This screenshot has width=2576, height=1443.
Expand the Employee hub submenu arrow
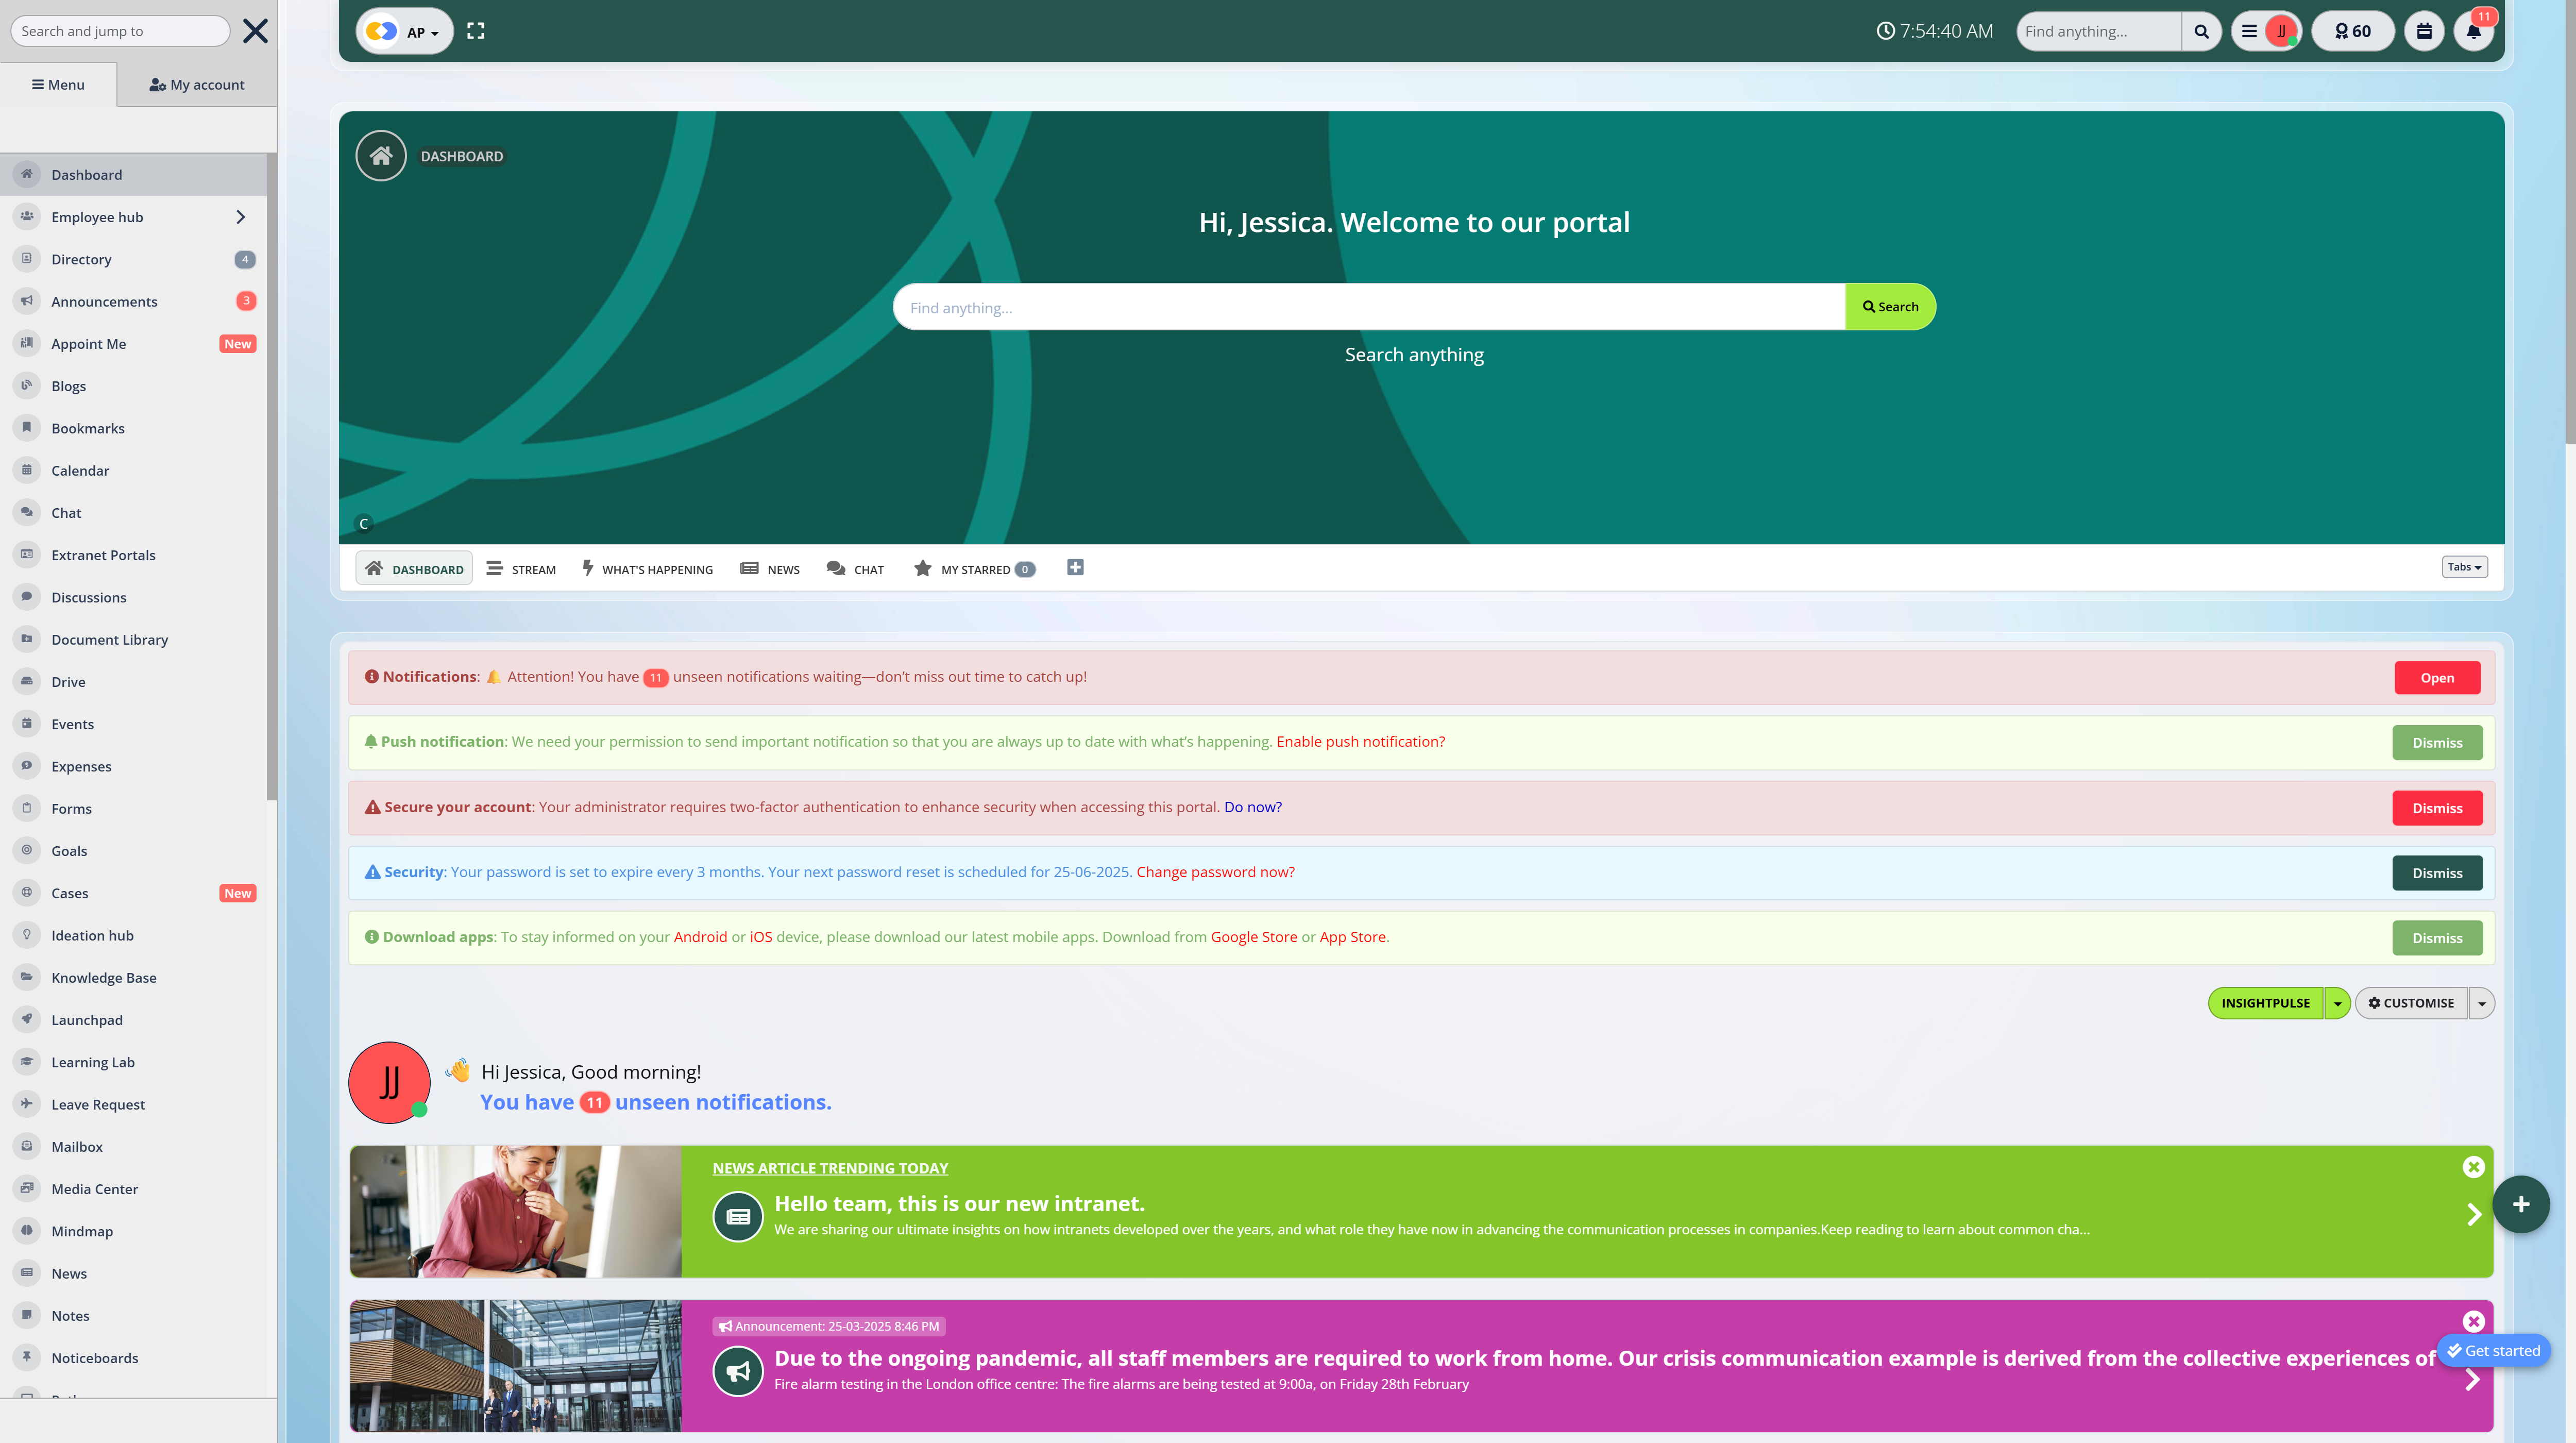coord(240,217)
